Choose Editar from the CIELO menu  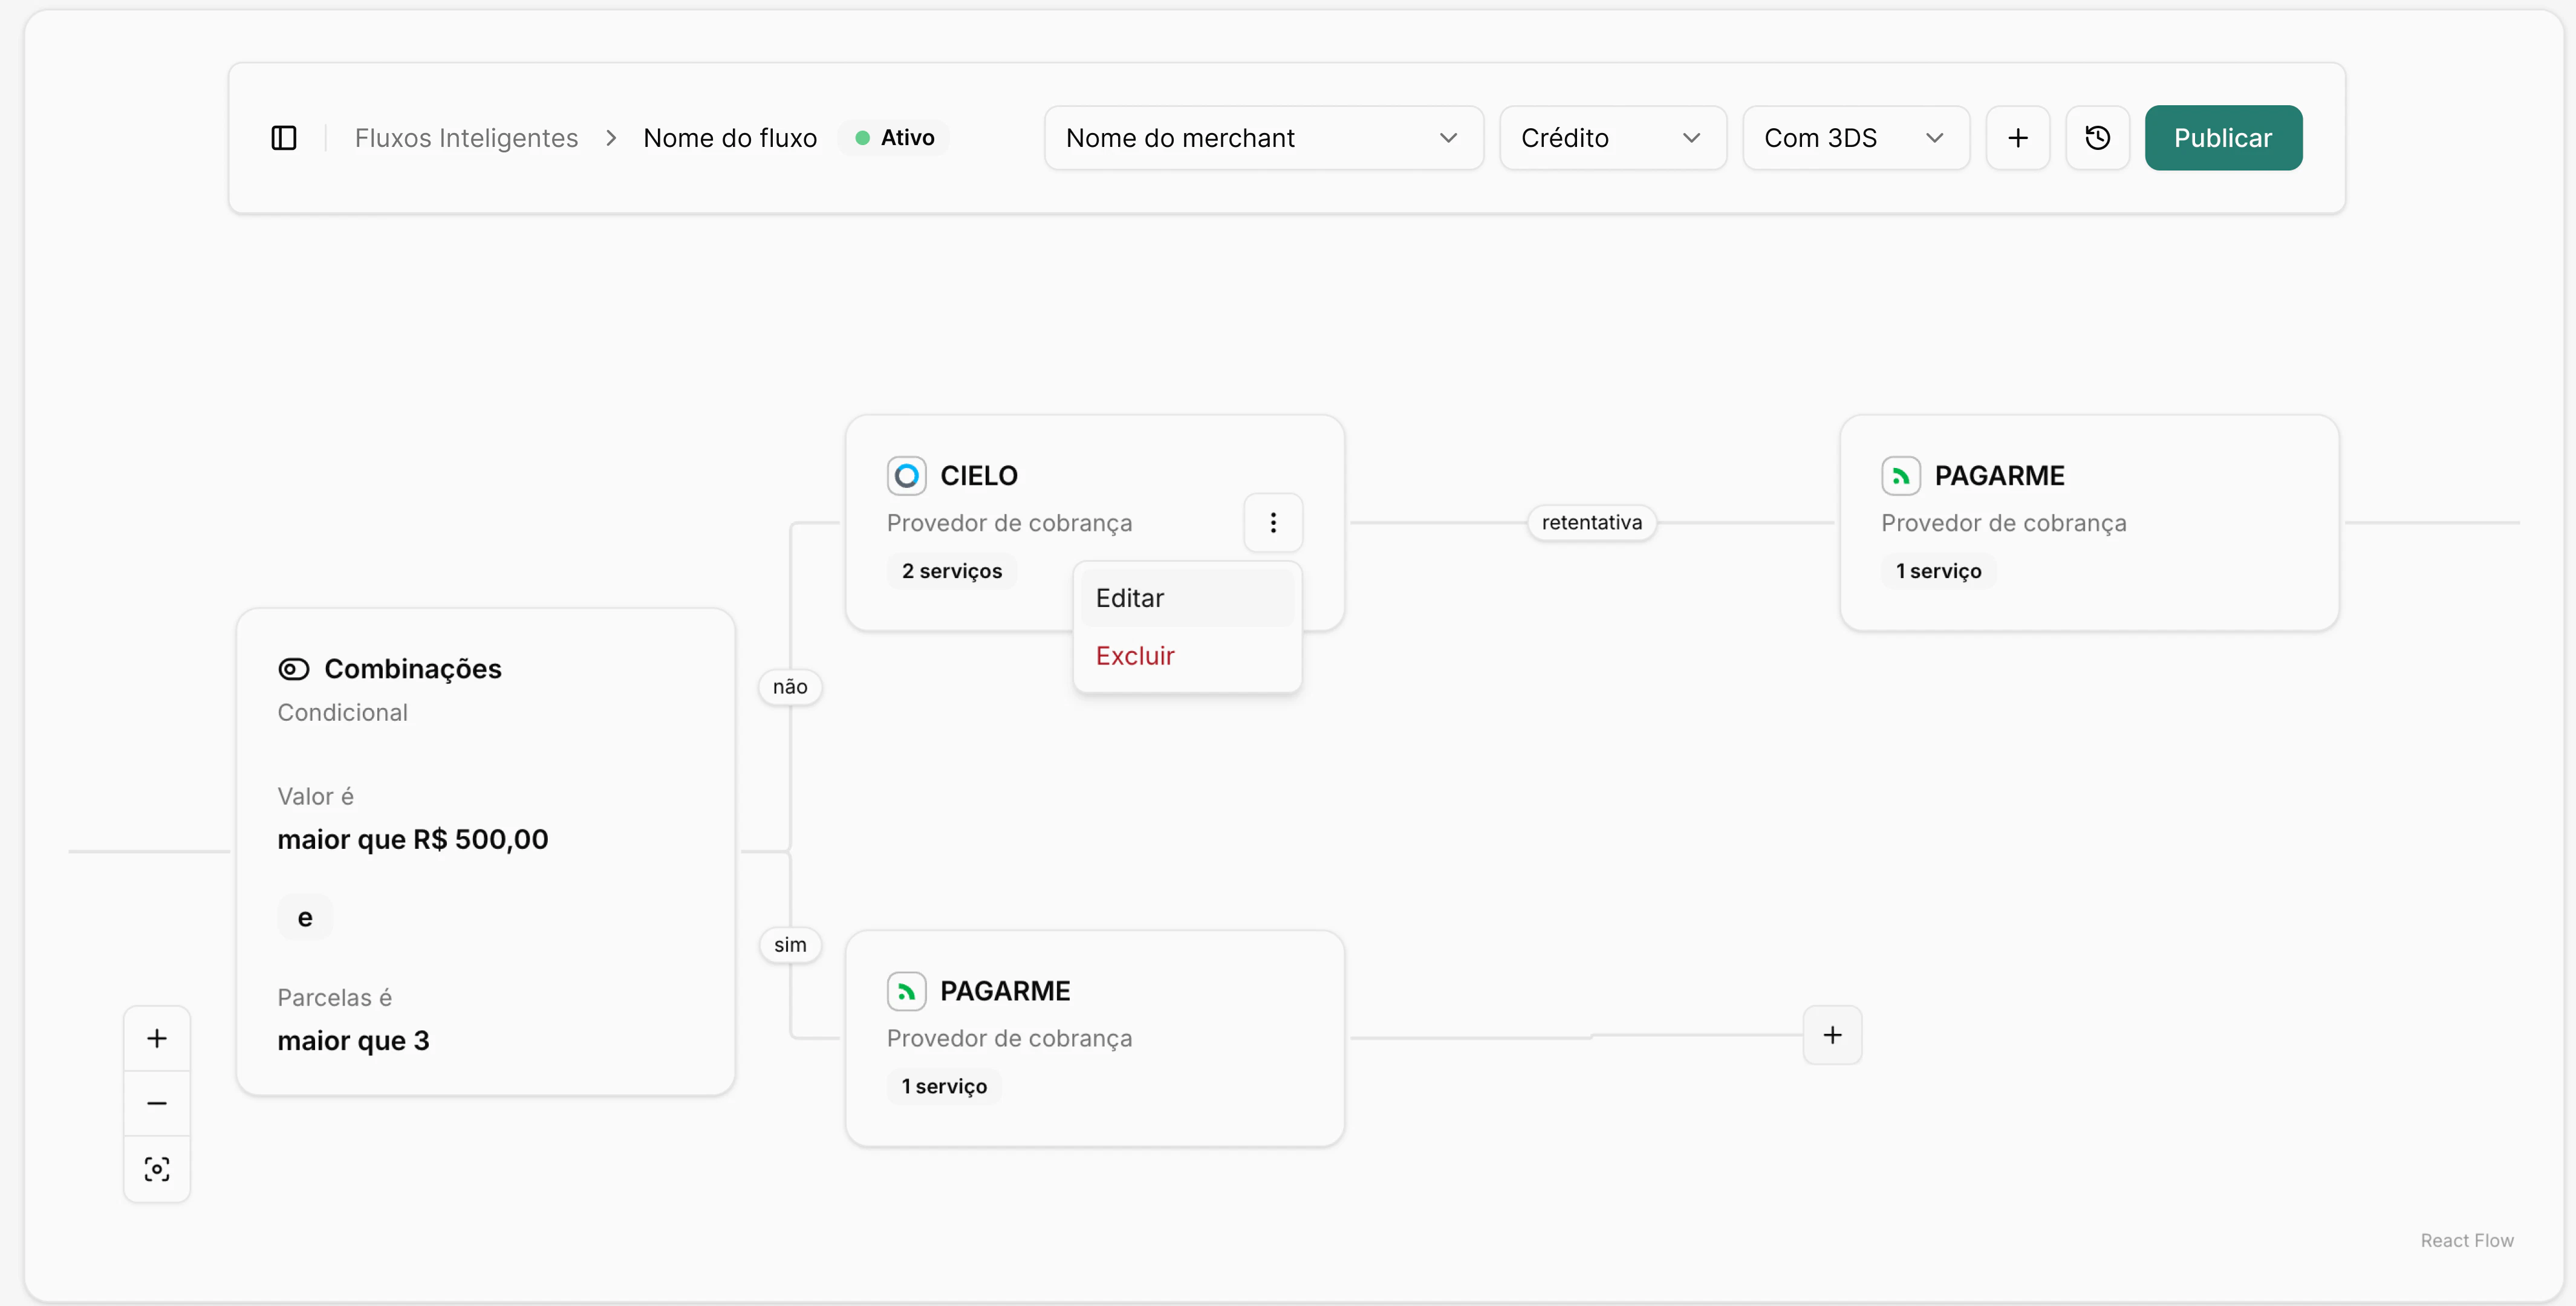point(1187,598)
